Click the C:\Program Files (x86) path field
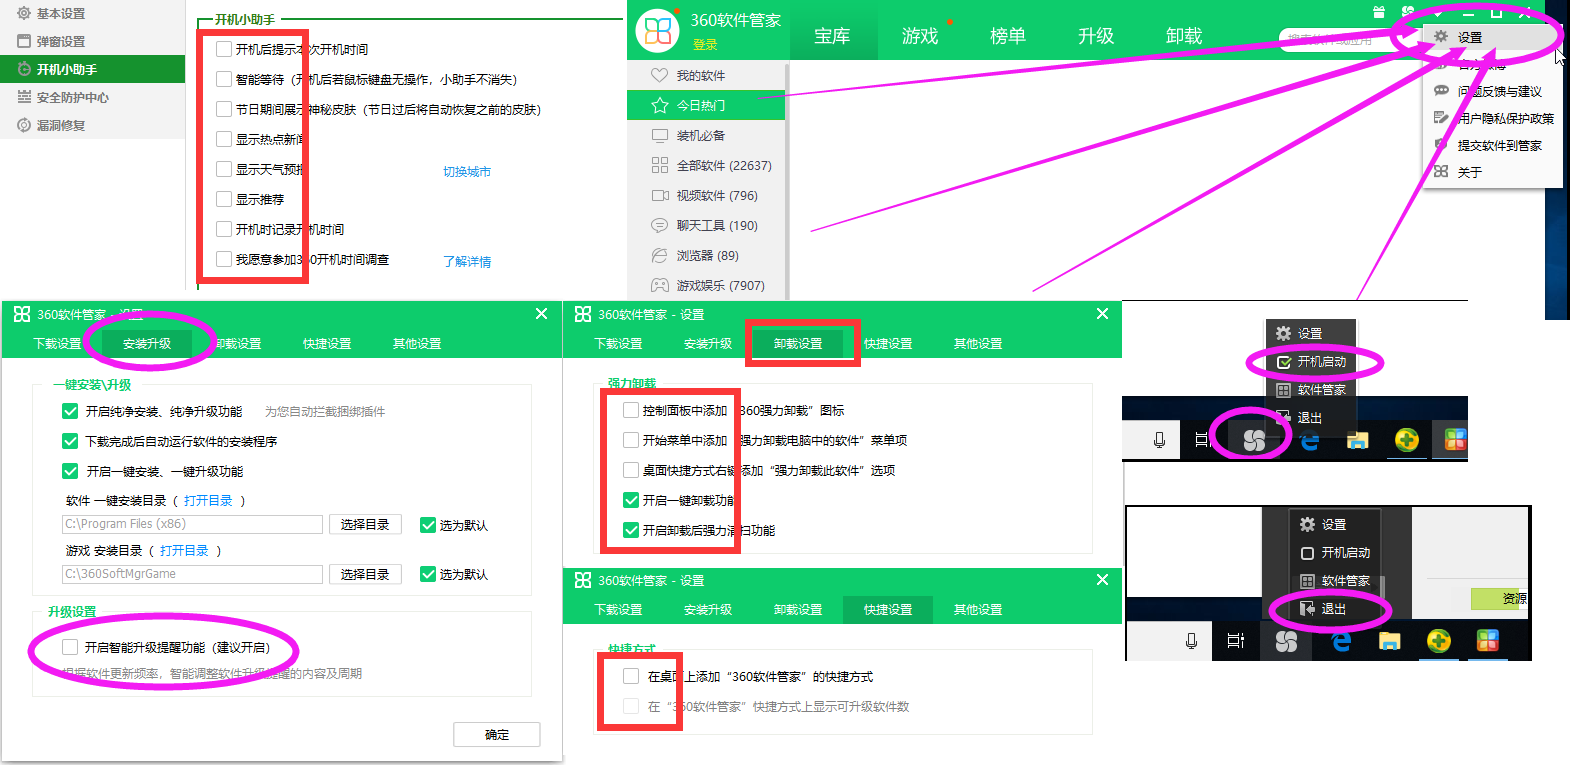 [x=192, y=524]
